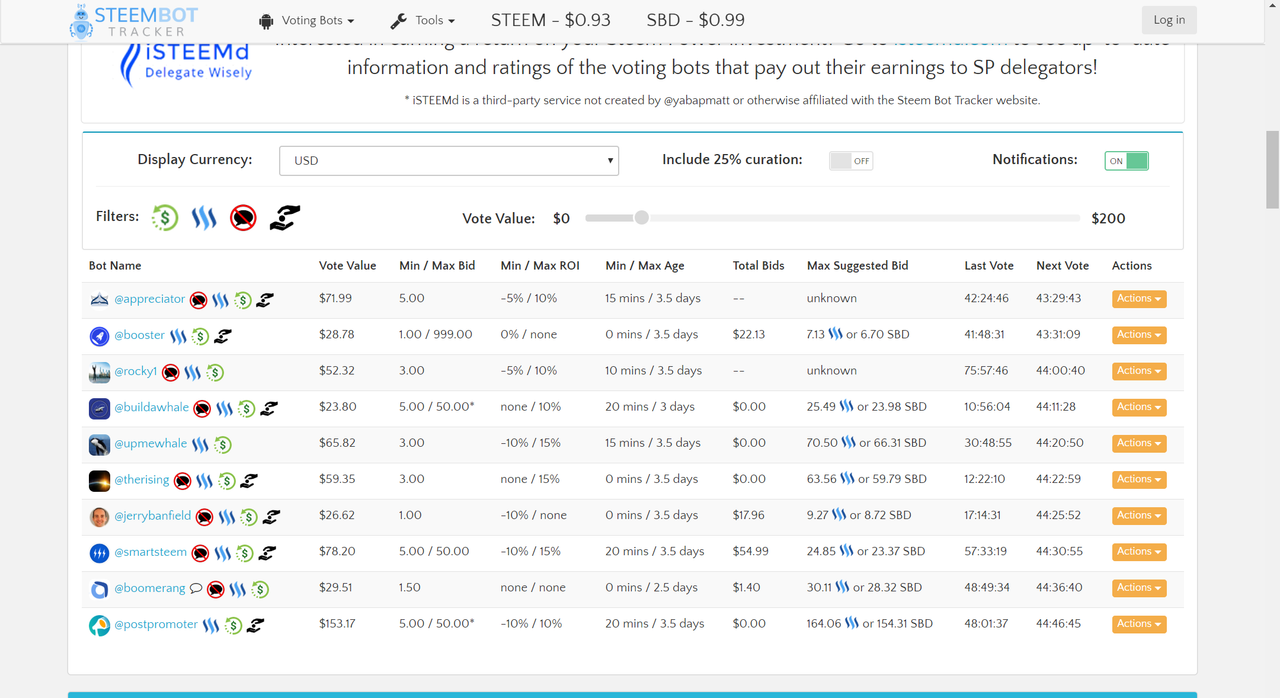Open Actions dropdown for @smartsteem
Screen dimensions: 1280x698
1139,551
